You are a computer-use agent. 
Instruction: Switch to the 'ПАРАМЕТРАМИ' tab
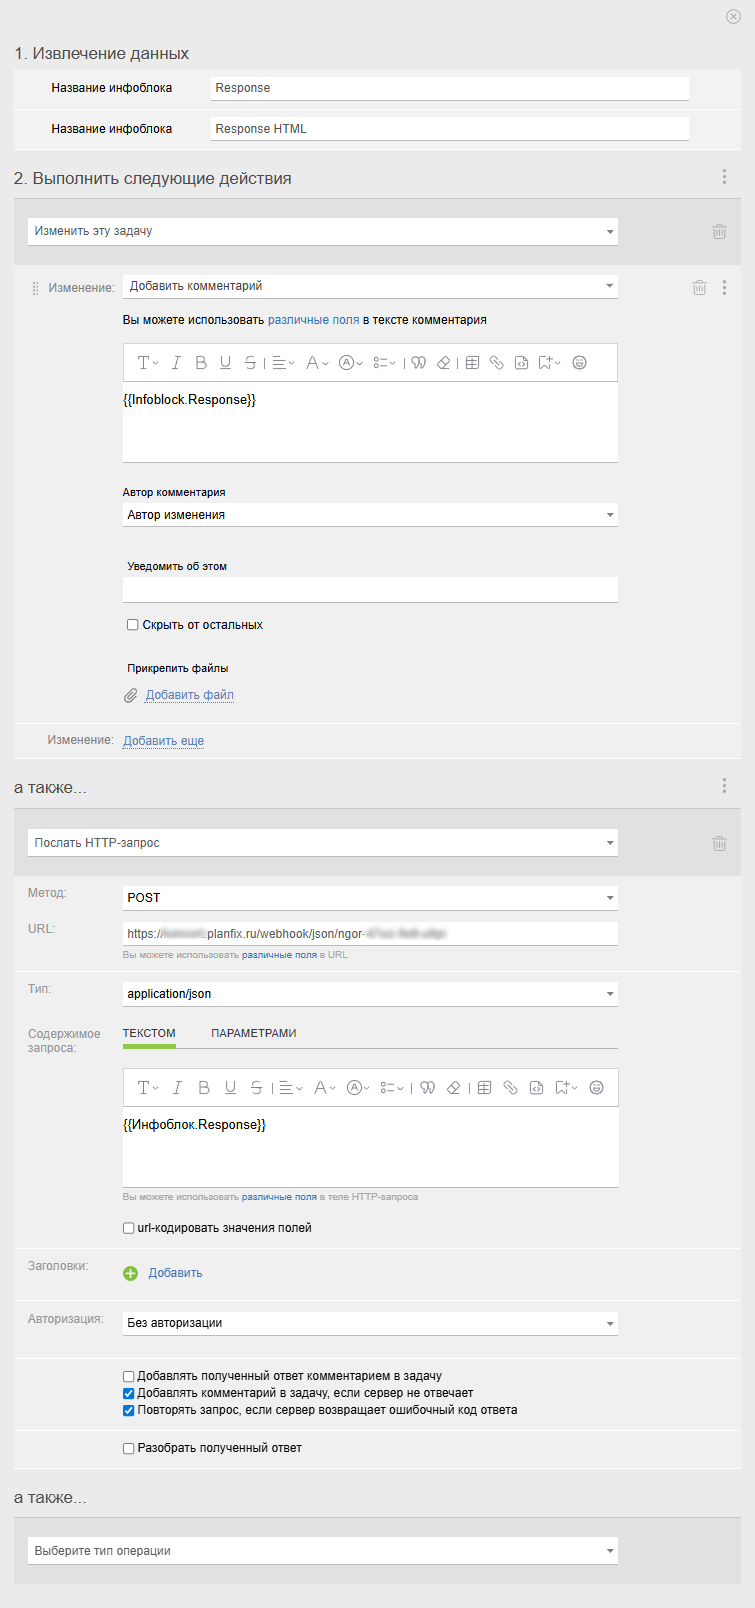[254, 1033]
